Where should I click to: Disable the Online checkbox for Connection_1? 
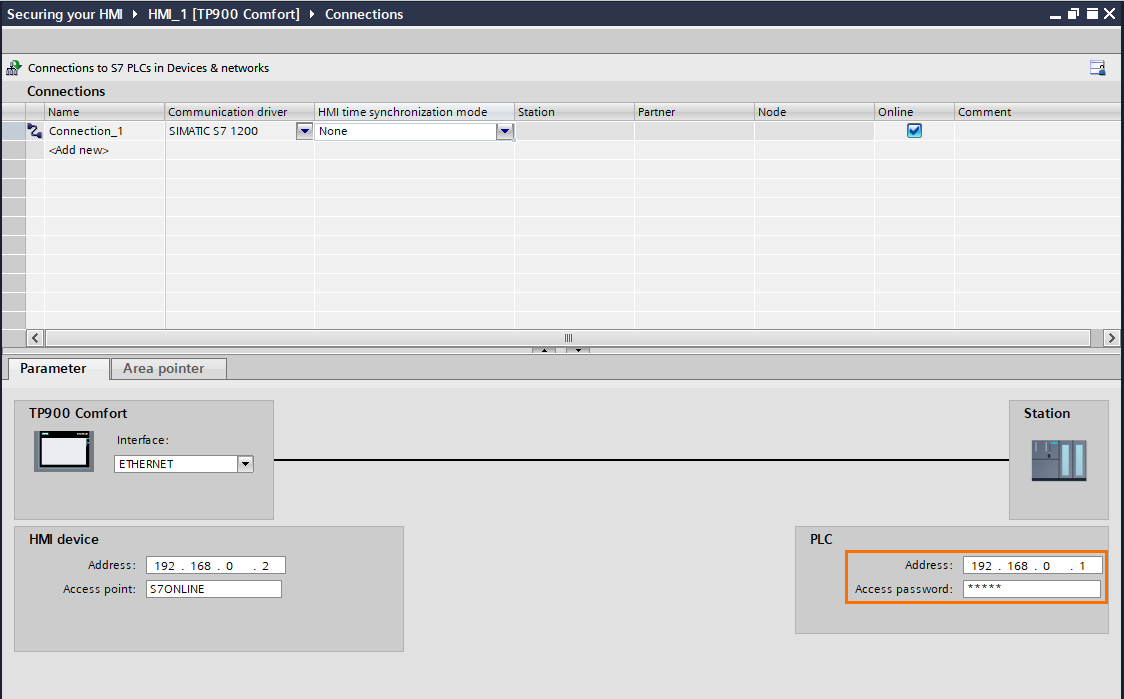click(913, 130)
